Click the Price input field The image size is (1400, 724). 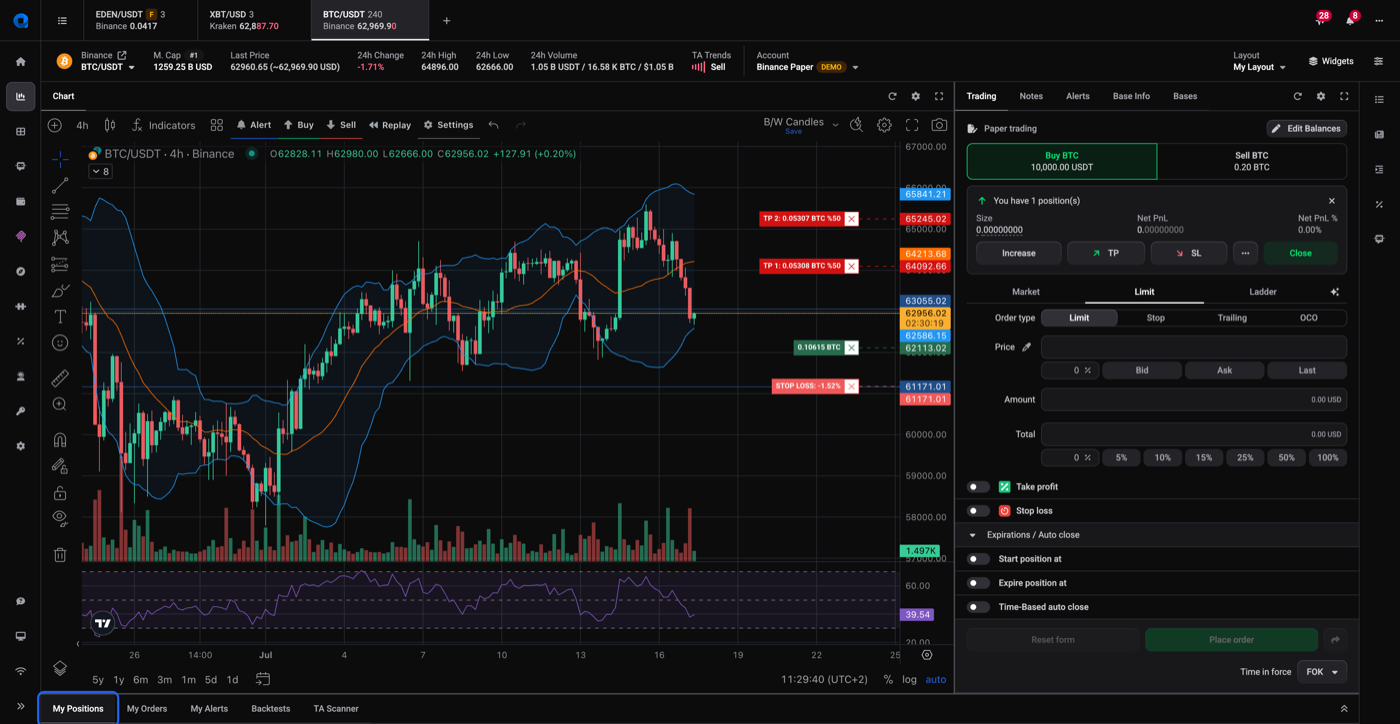click(1193, 347)
